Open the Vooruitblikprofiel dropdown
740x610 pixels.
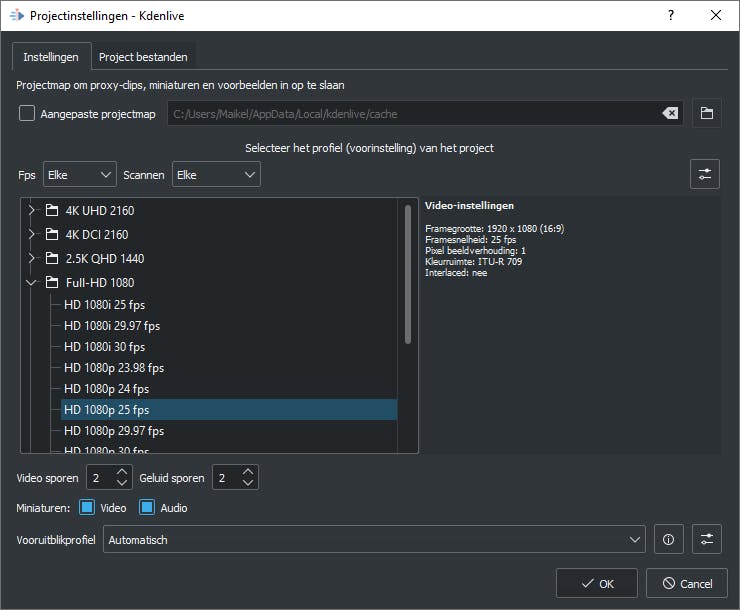pos(374,540)
